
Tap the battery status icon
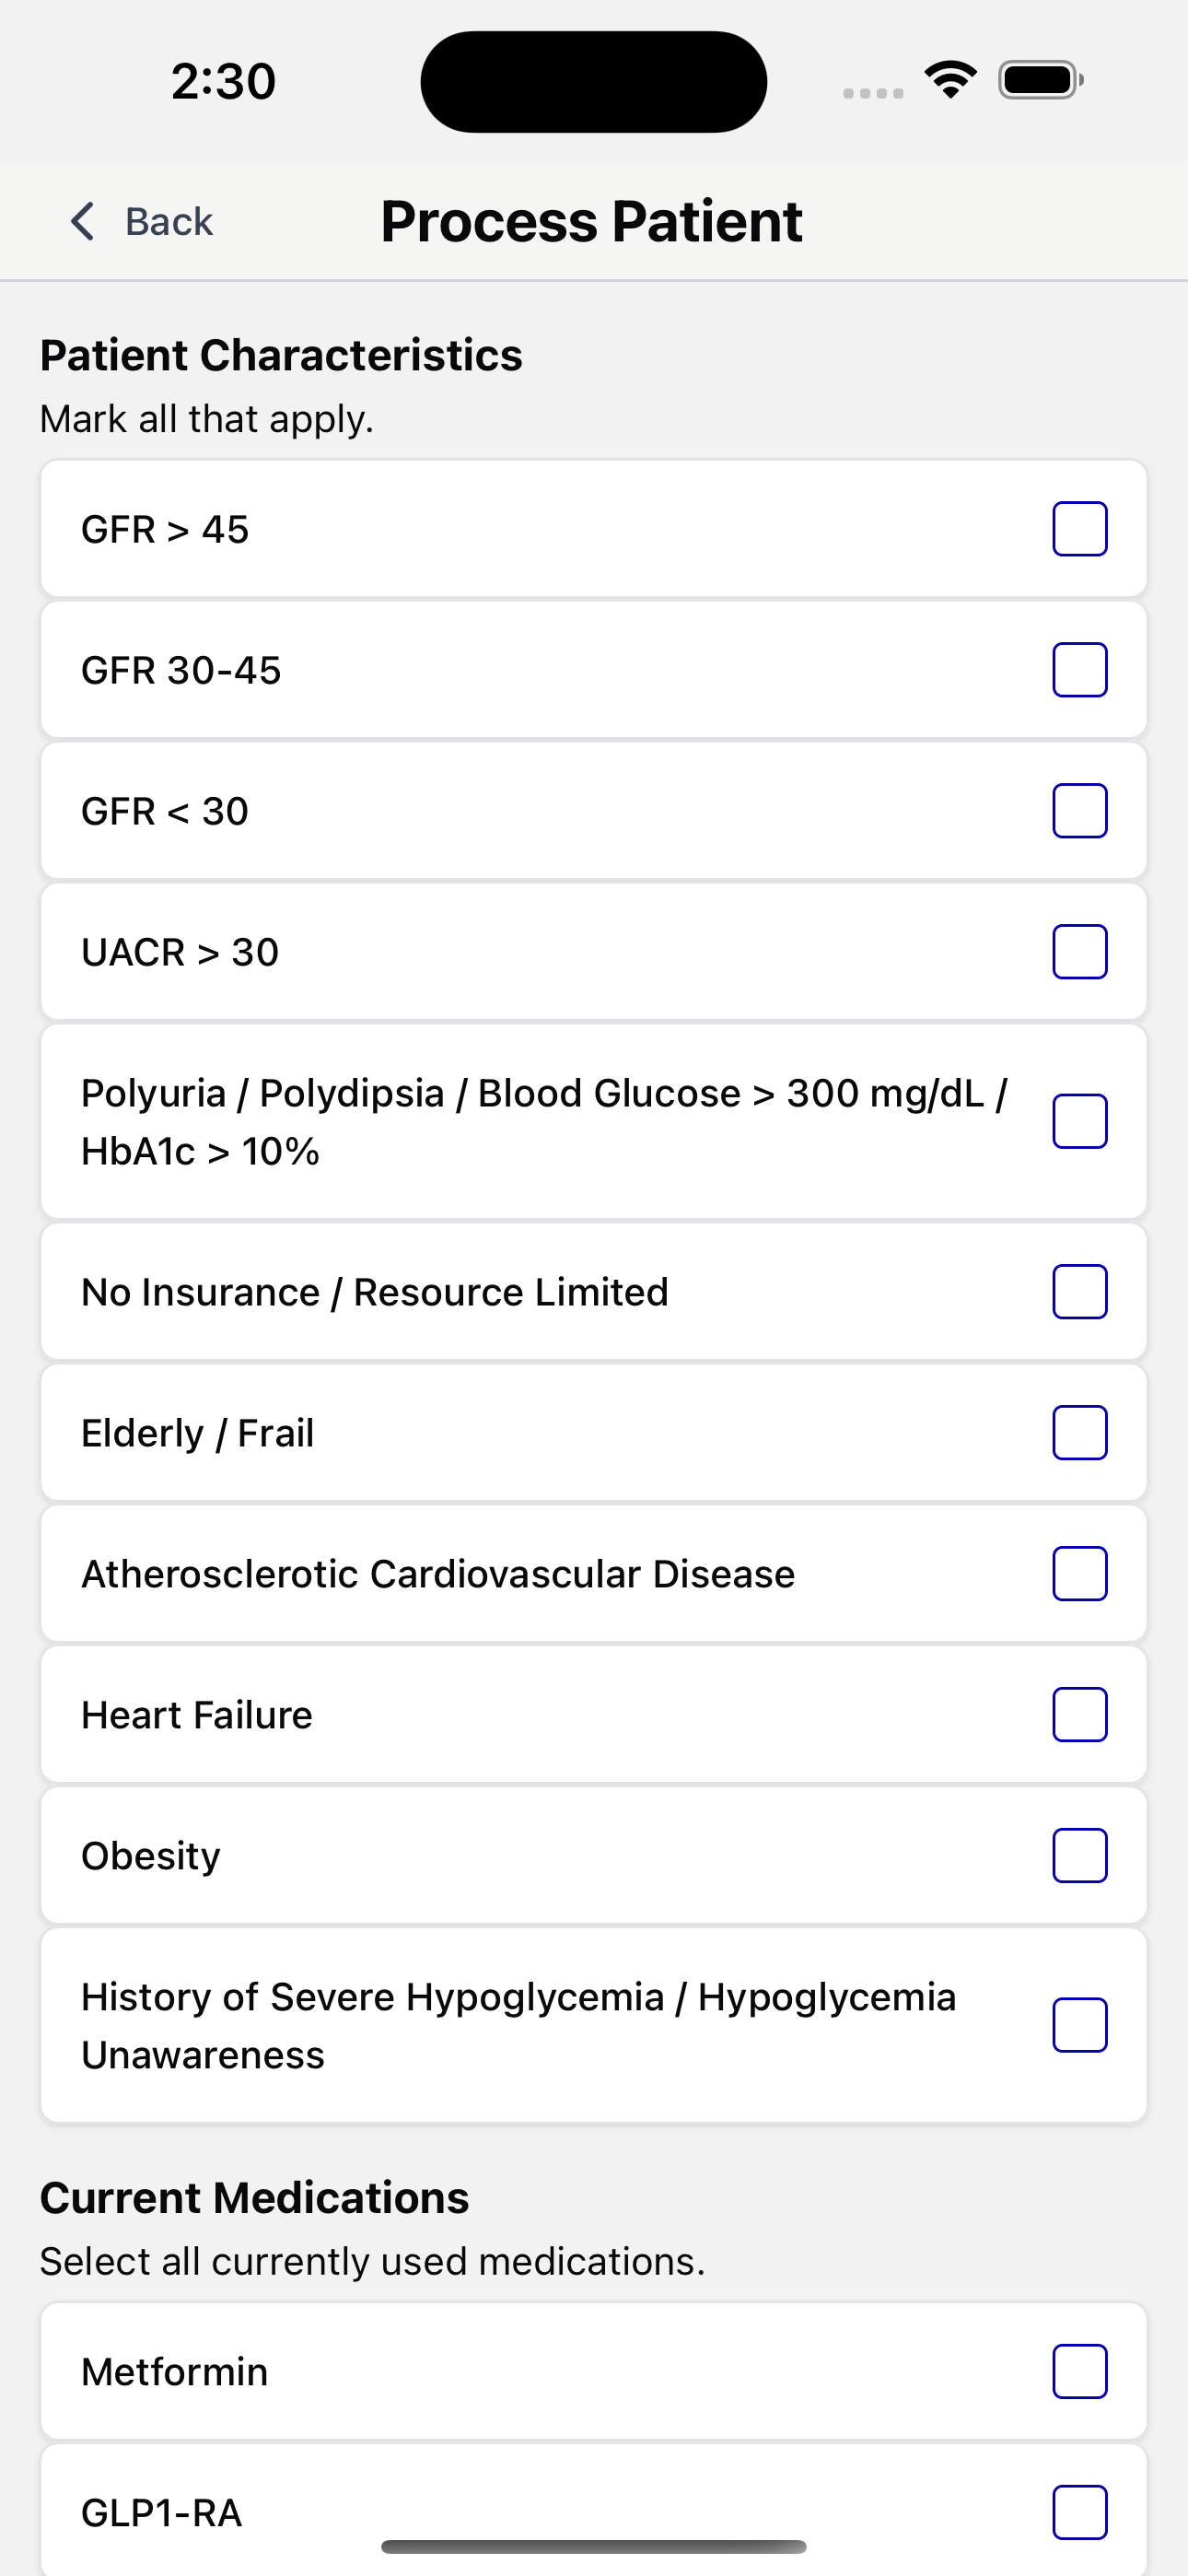click(1041, 80)
